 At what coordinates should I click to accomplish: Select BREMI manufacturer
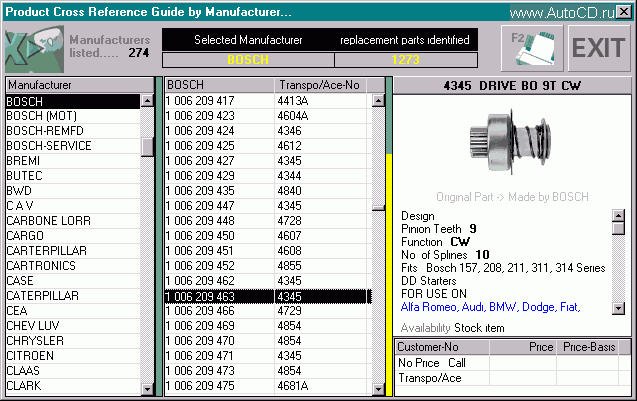73,161
